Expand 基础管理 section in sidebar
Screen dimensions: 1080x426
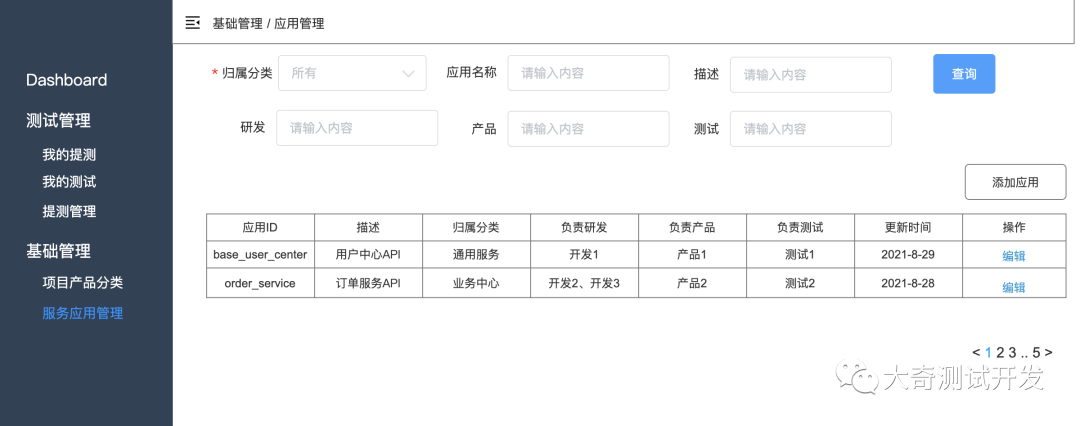coord(59,252)
